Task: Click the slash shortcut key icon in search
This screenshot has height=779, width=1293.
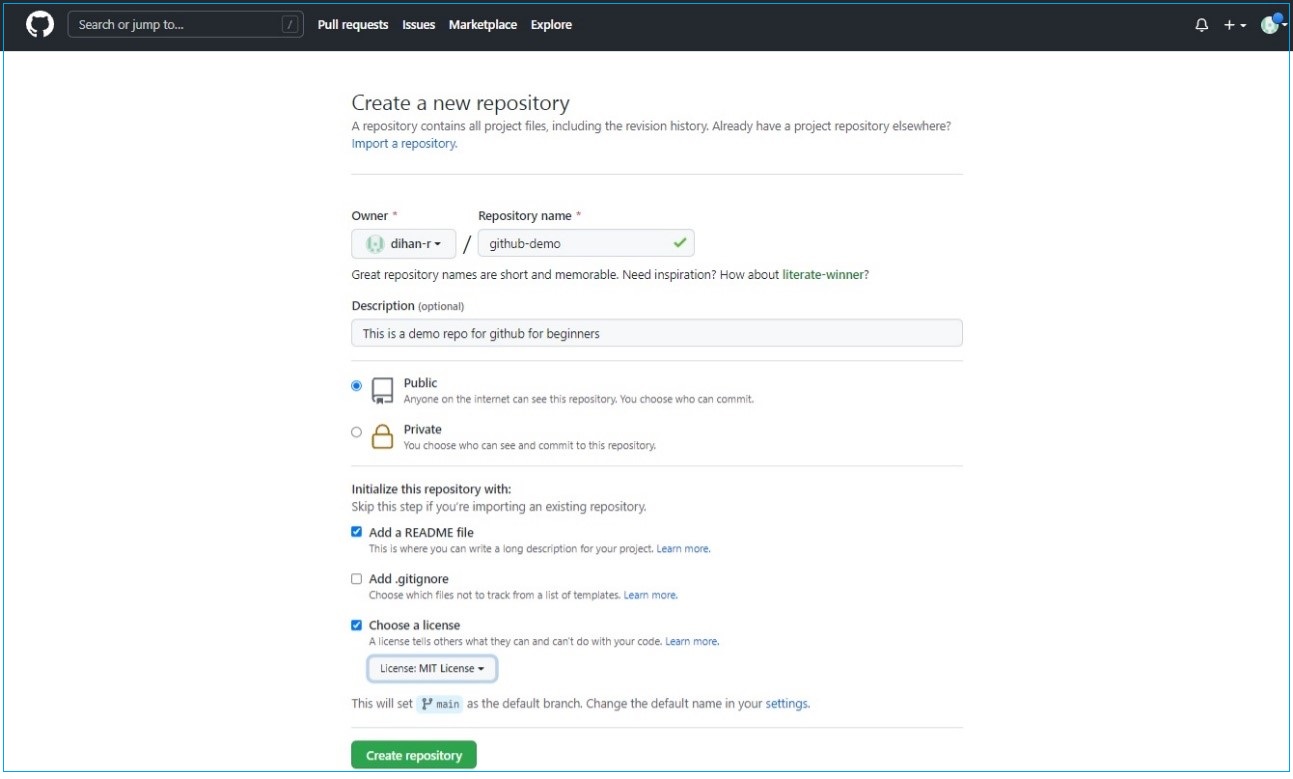Action: pyautogui.click(x=291, y=25)
